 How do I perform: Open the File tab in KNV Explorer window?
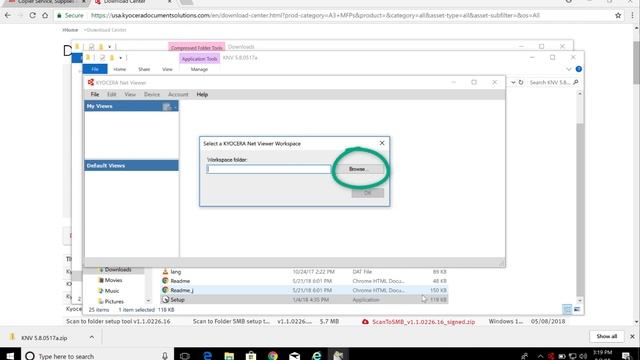coord(95,69)
